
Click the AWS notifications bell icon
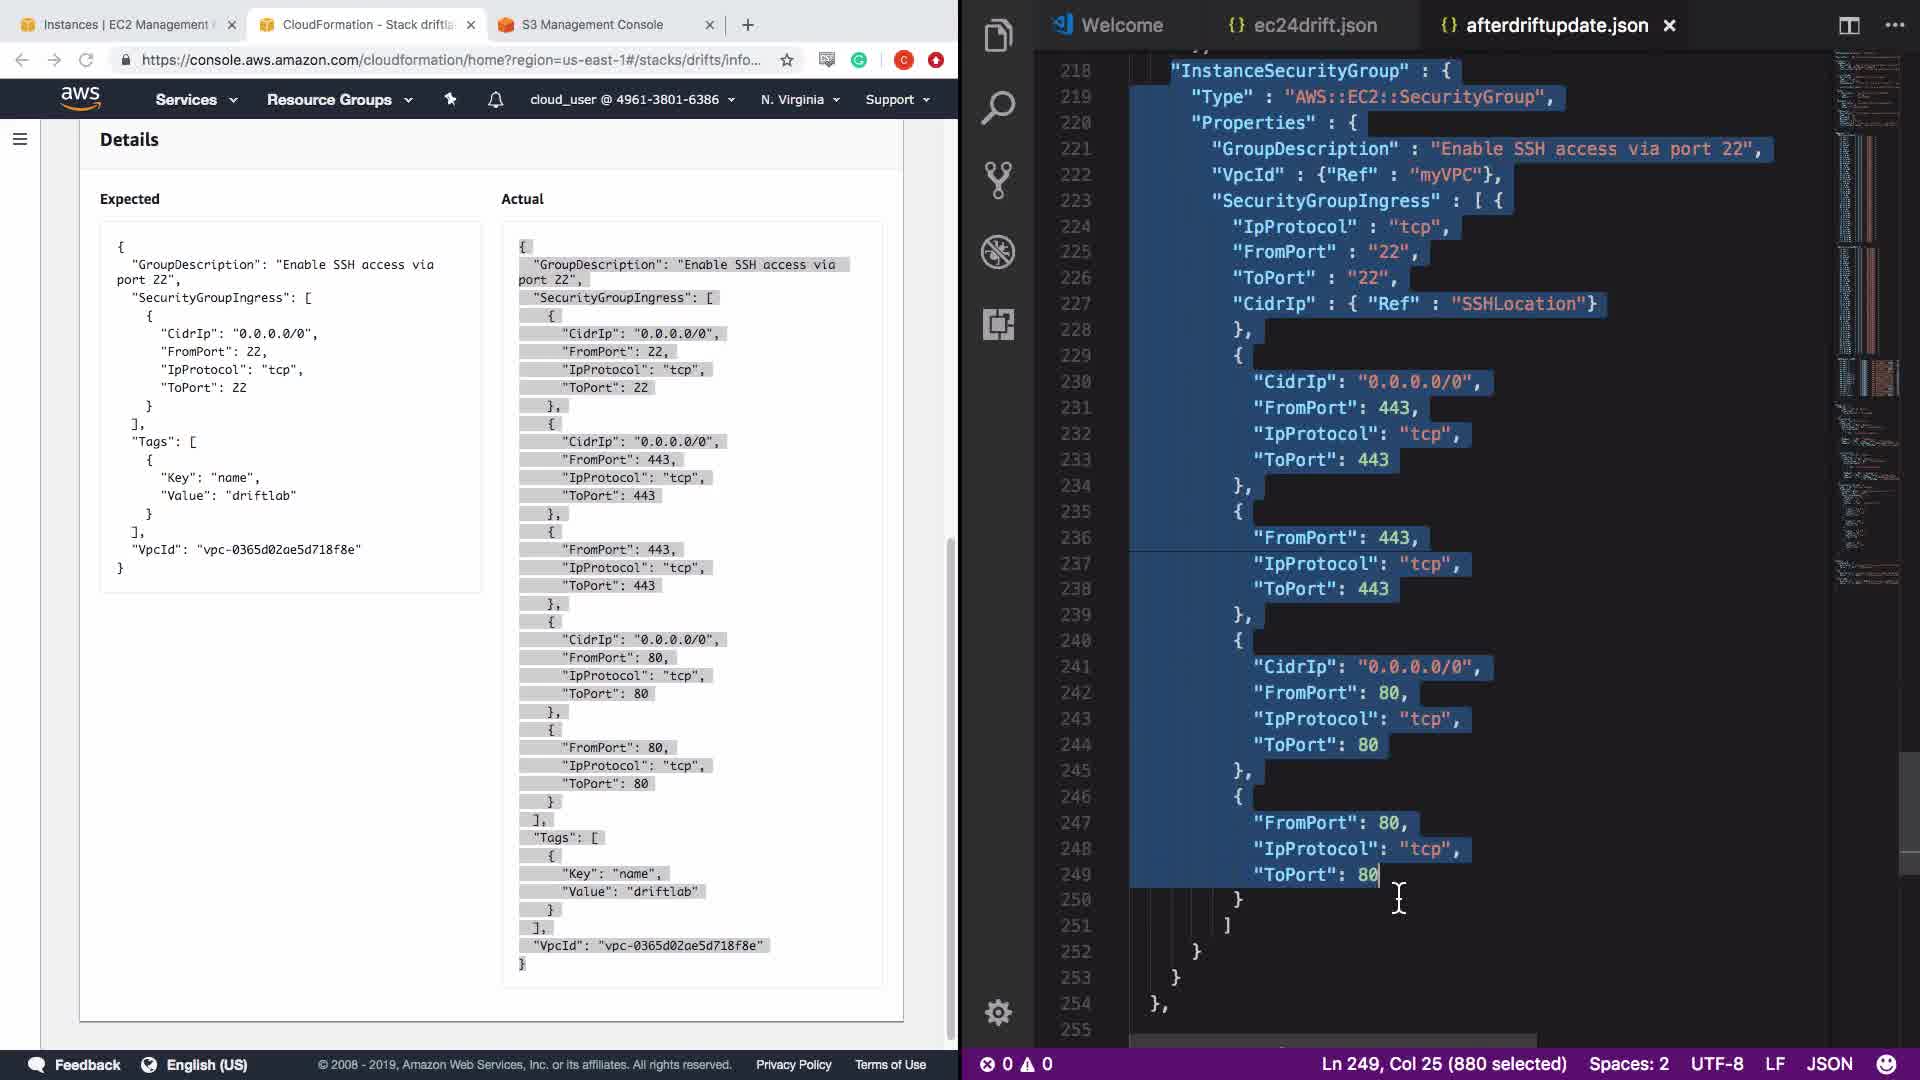[495, 99]
